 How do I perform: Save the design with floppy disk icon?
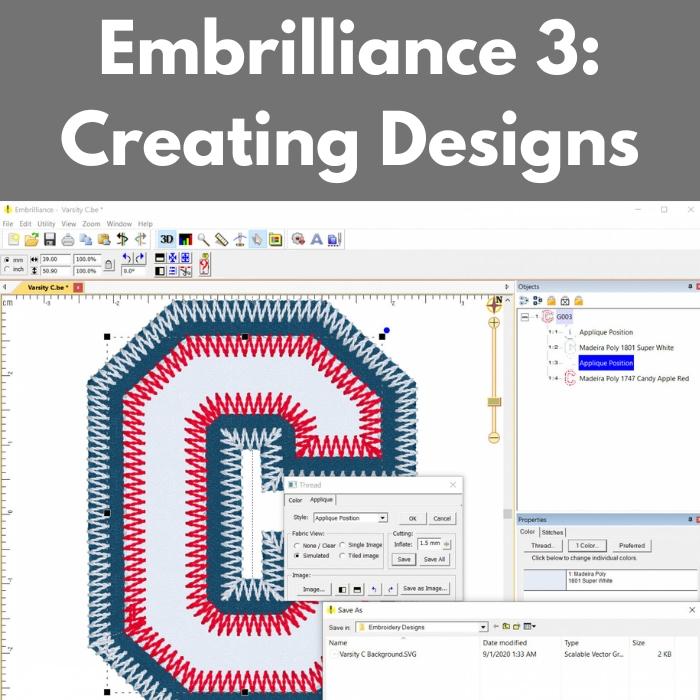pyautogui.click(x=50, y=240)
